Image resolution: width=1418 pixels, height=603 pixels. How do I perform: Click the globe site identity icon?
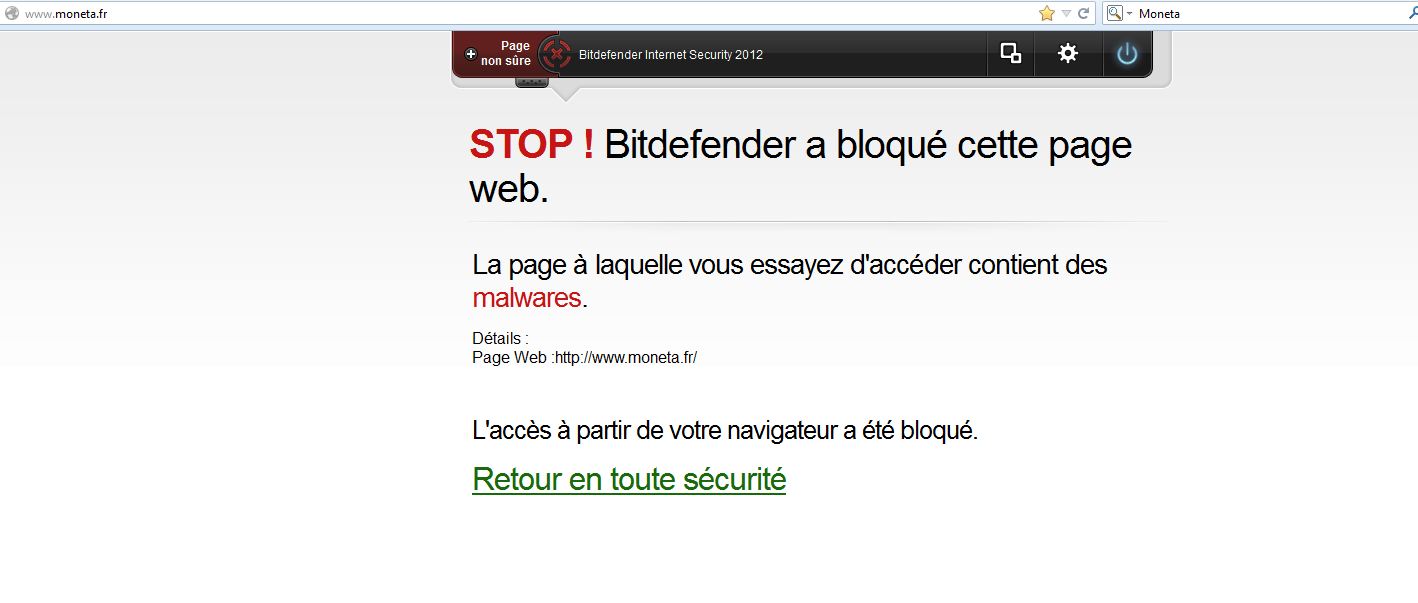pyautogui.click(x=12, y=14)
